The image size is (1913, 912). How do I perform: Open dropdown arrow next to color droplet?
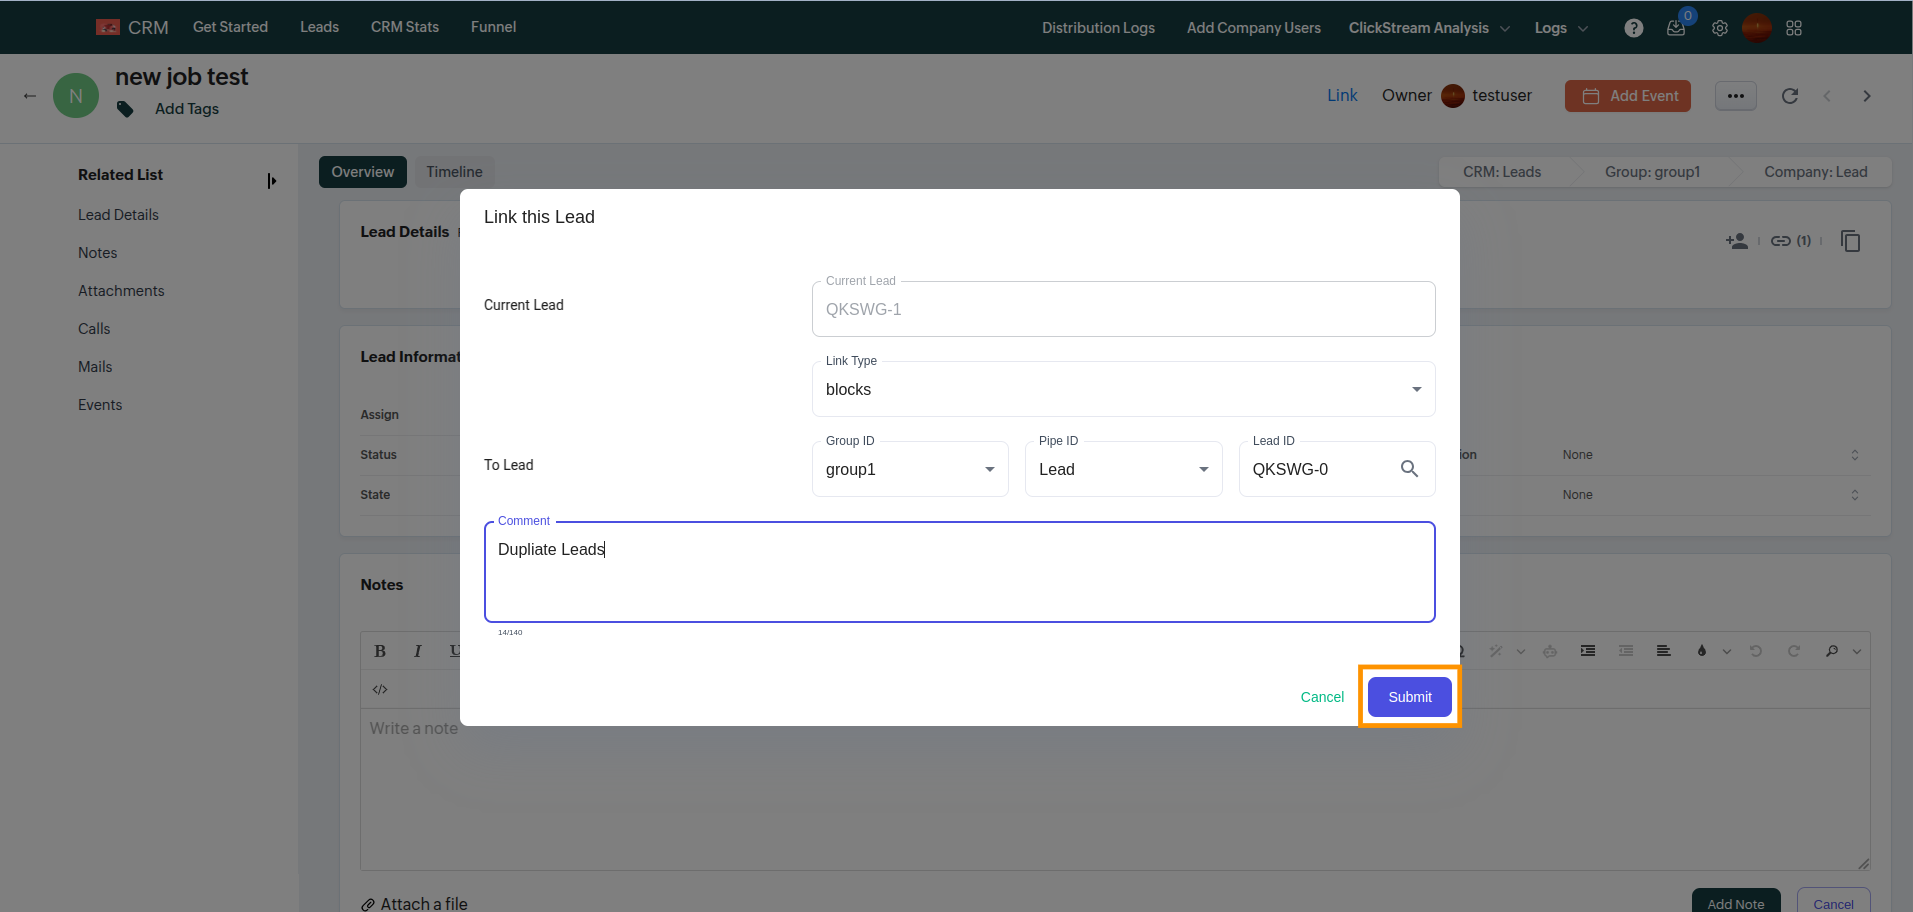[1727, 651]
